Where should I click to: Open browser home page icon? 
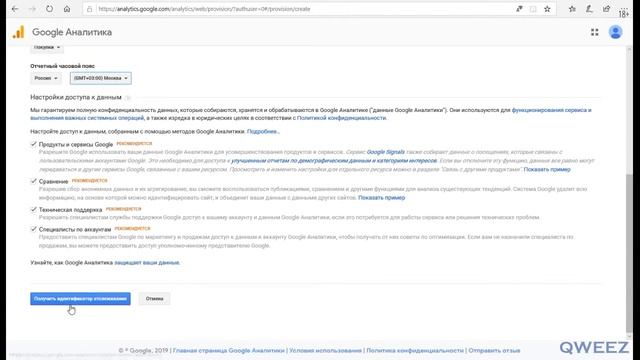pyautogui.click(x=67, y=9)
